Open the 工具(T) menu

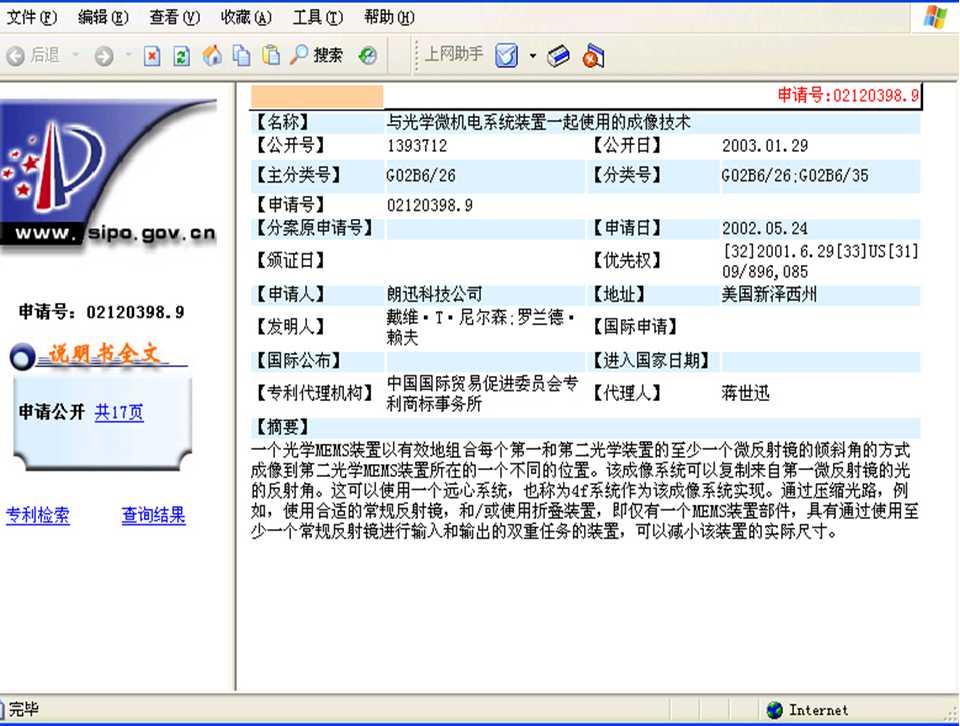point(317,17)
